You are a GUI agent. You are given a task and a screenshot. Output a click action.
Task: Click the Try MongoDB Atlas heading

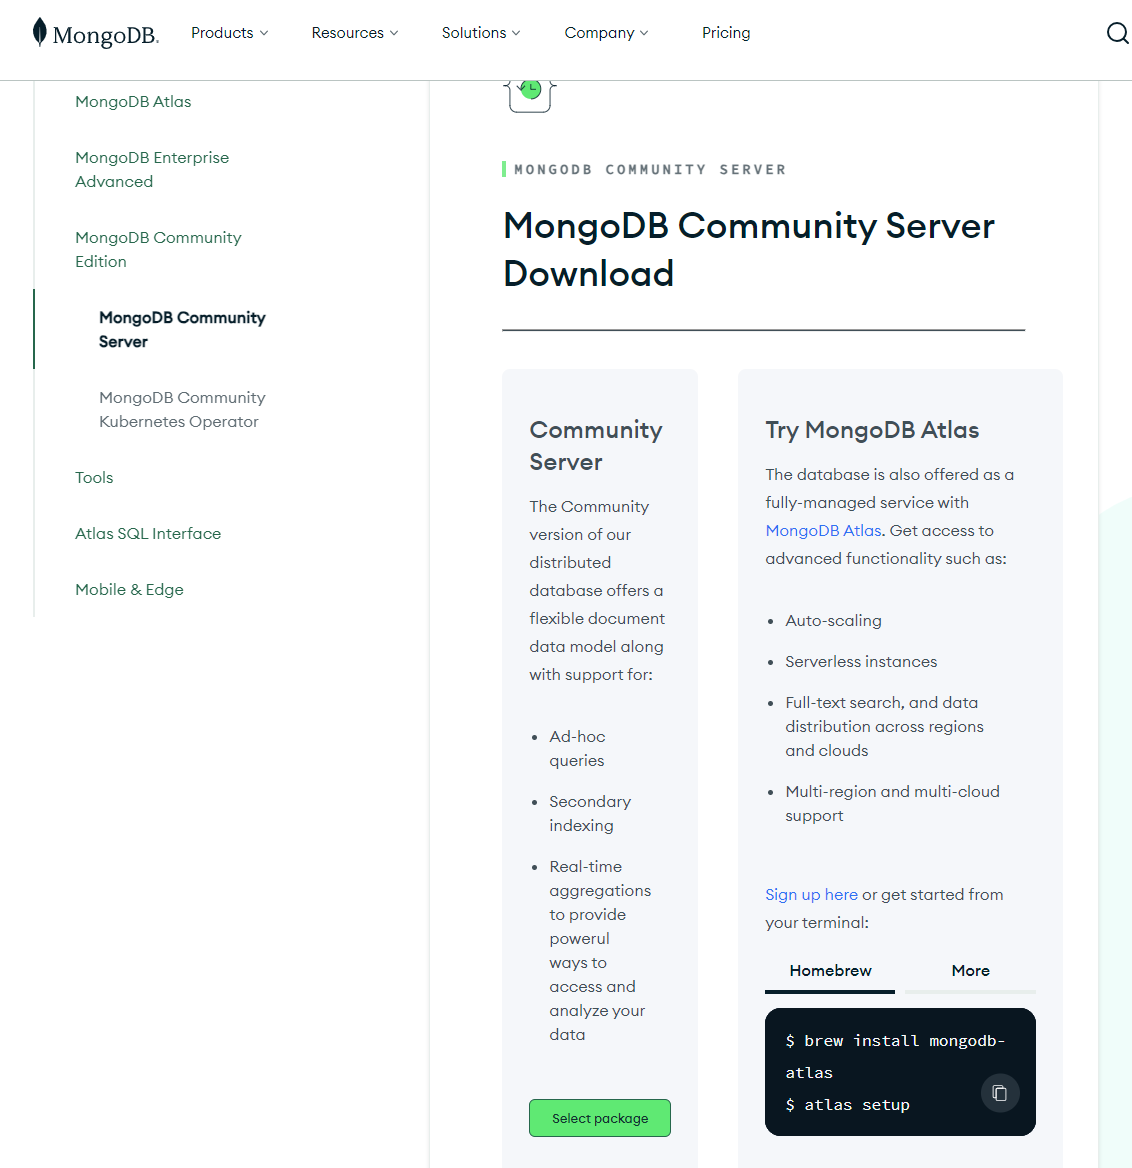[872, 430]
